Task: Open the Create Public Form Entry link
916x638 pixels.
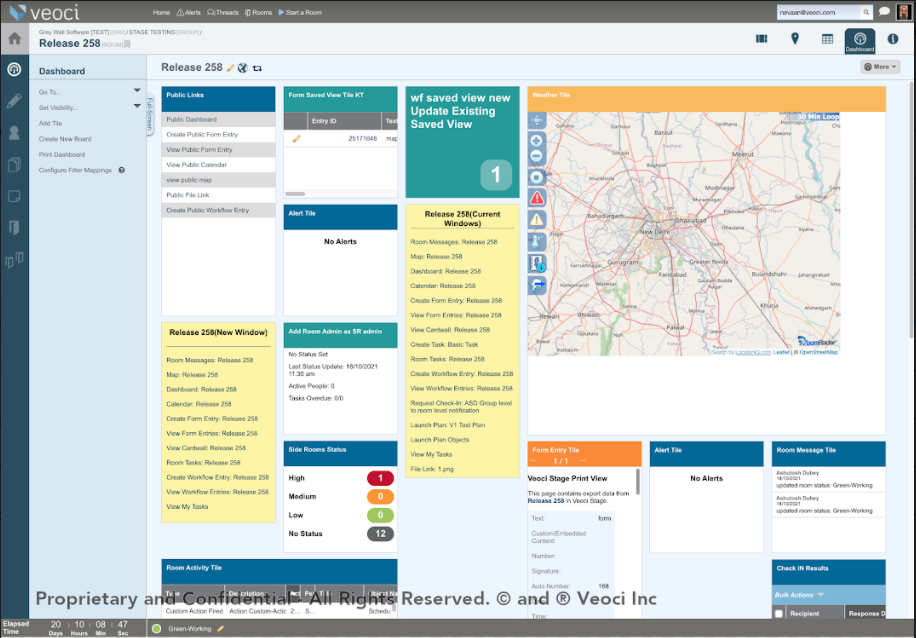Action: click(202, 133)
